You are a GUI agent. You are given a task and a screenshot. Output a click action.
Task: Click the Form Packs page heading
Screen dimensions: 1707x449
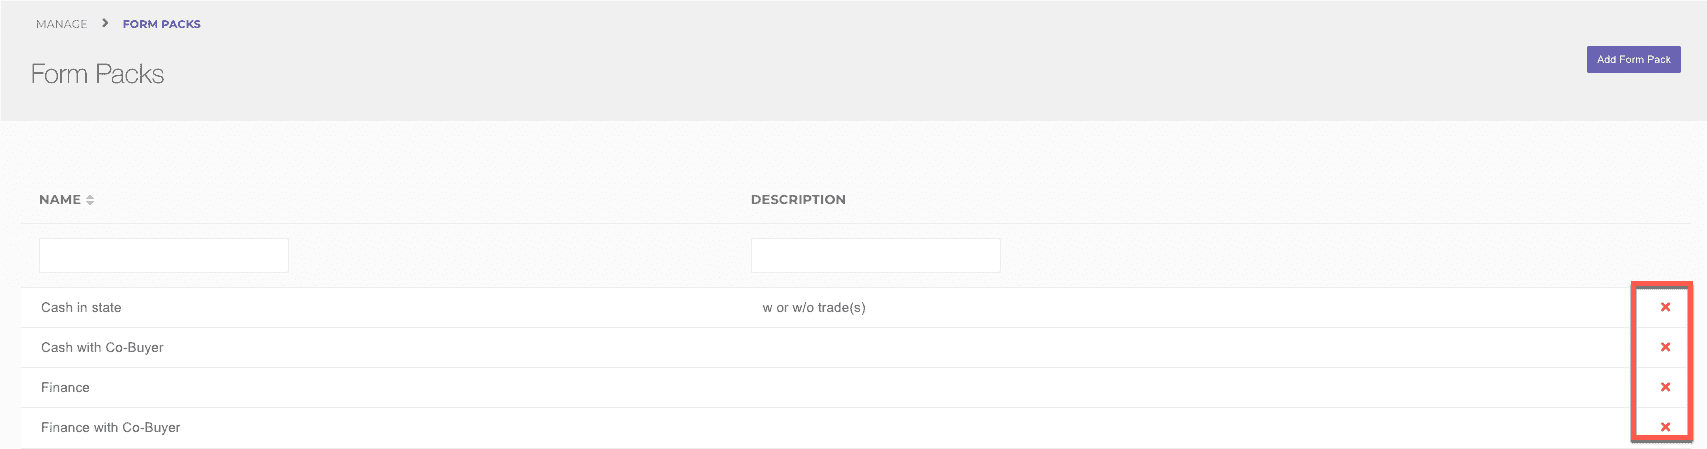[97, 74]
